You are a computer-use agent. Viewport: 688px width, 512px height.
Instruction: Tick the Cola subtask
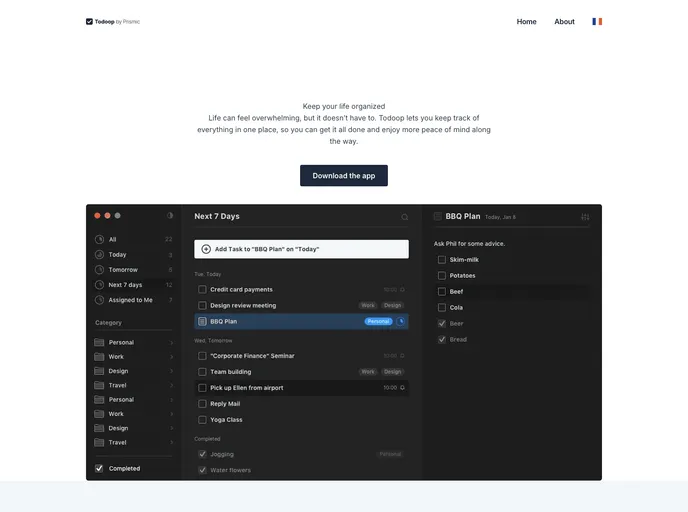click(442, 308)
